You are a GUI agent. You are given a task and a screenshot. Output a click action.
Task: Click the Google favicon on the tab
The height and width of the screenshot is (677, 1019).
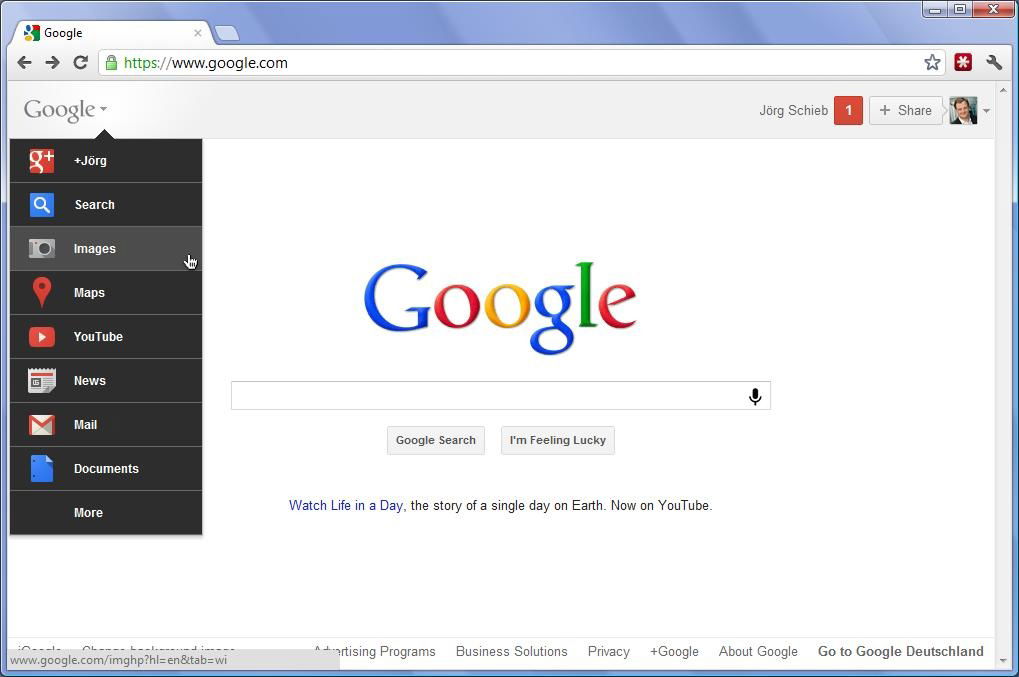coord(31,32)
